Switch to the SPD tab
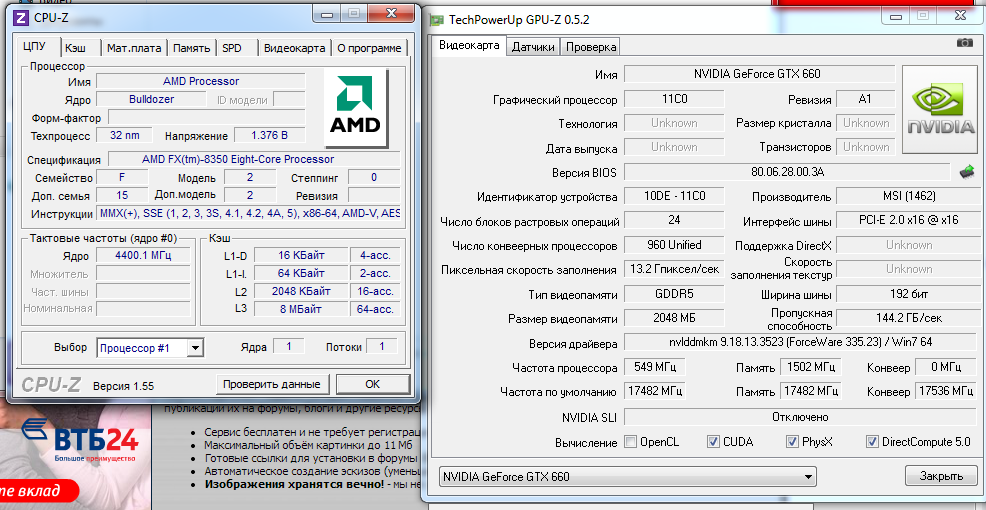Screen dimensions: 986x510 tap(237, 48)
